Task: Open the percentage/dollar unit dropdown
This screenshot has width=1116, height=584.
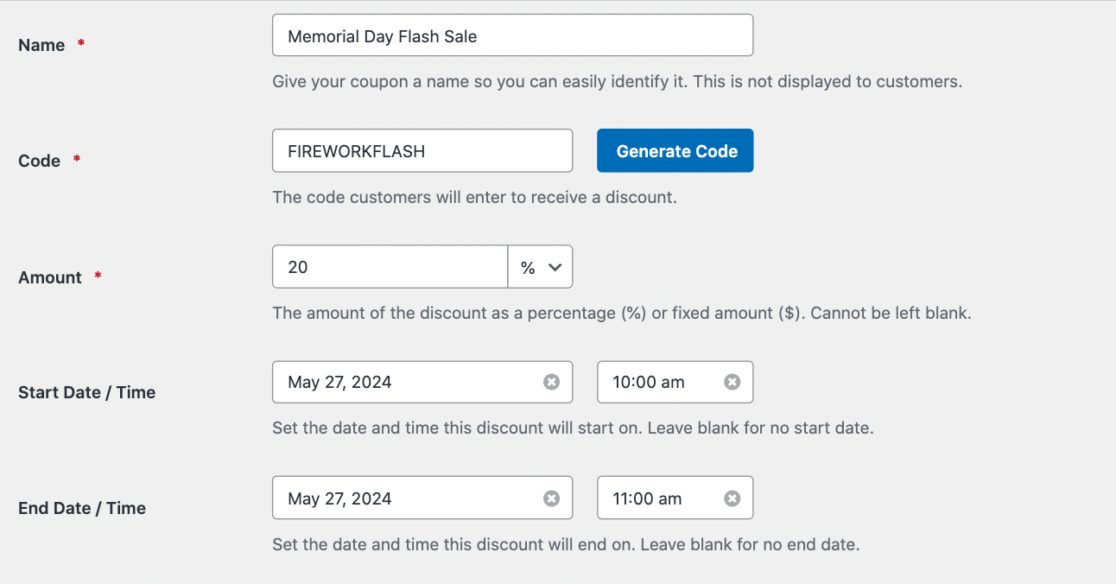Action: point(541,267)
